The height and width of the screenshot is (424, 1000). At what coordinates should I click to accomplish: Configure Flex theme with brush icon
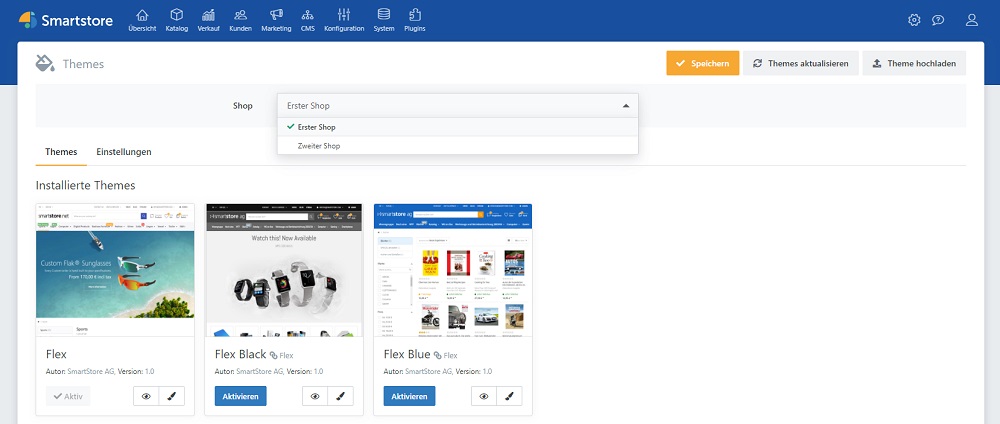click(x=172, y=396)
